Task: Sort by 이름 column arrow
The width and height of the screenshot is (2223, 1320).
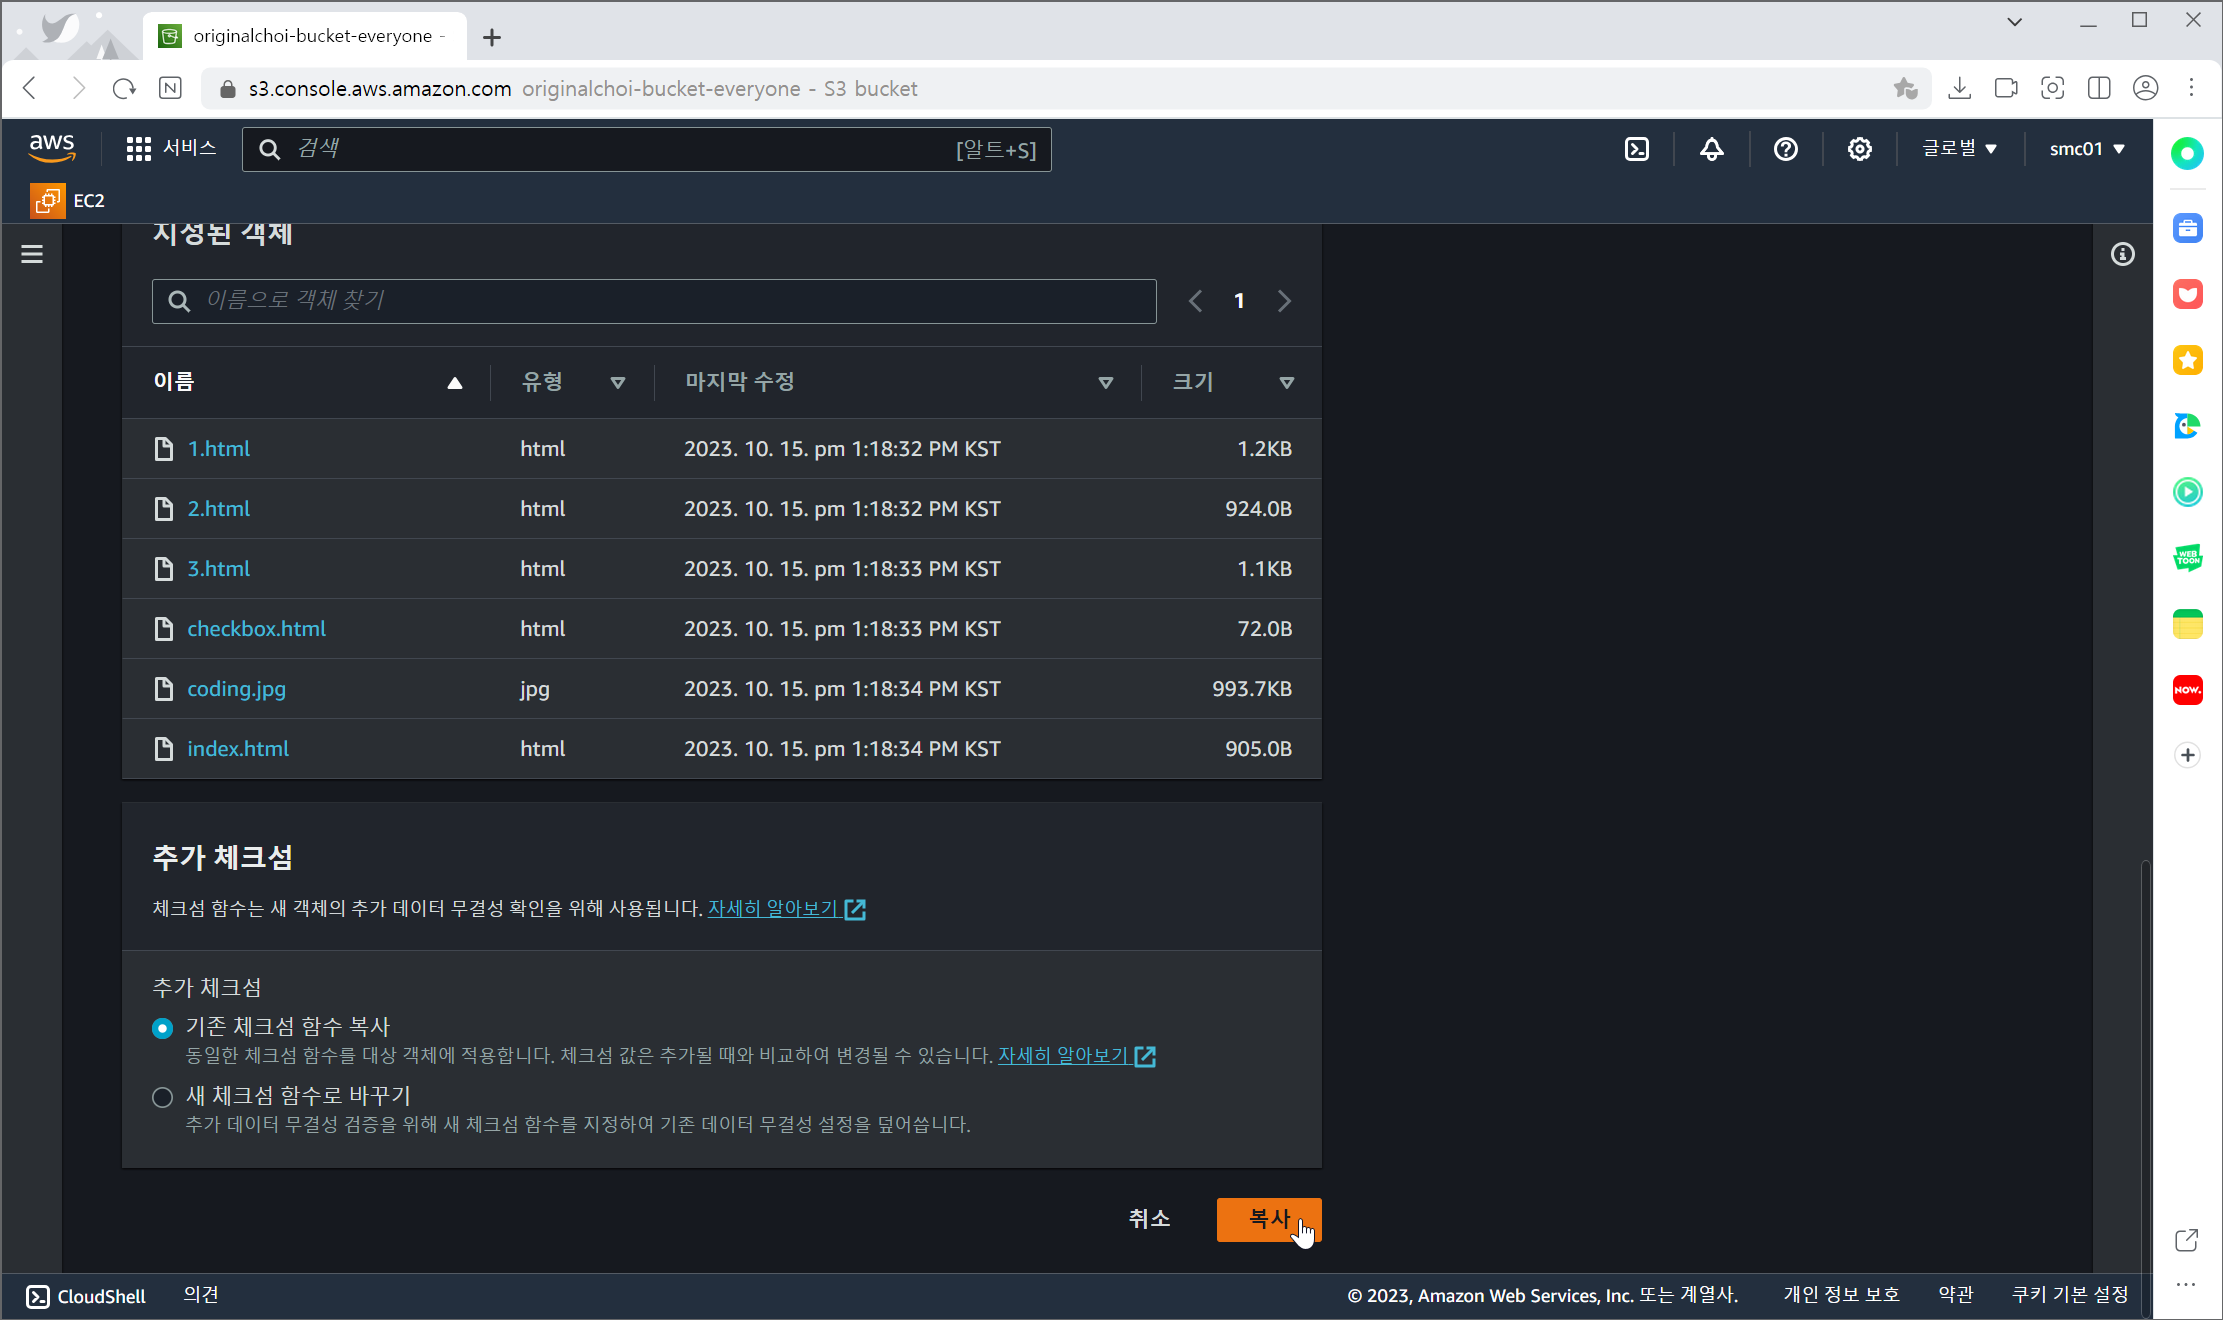Action: tap(455, 382)
